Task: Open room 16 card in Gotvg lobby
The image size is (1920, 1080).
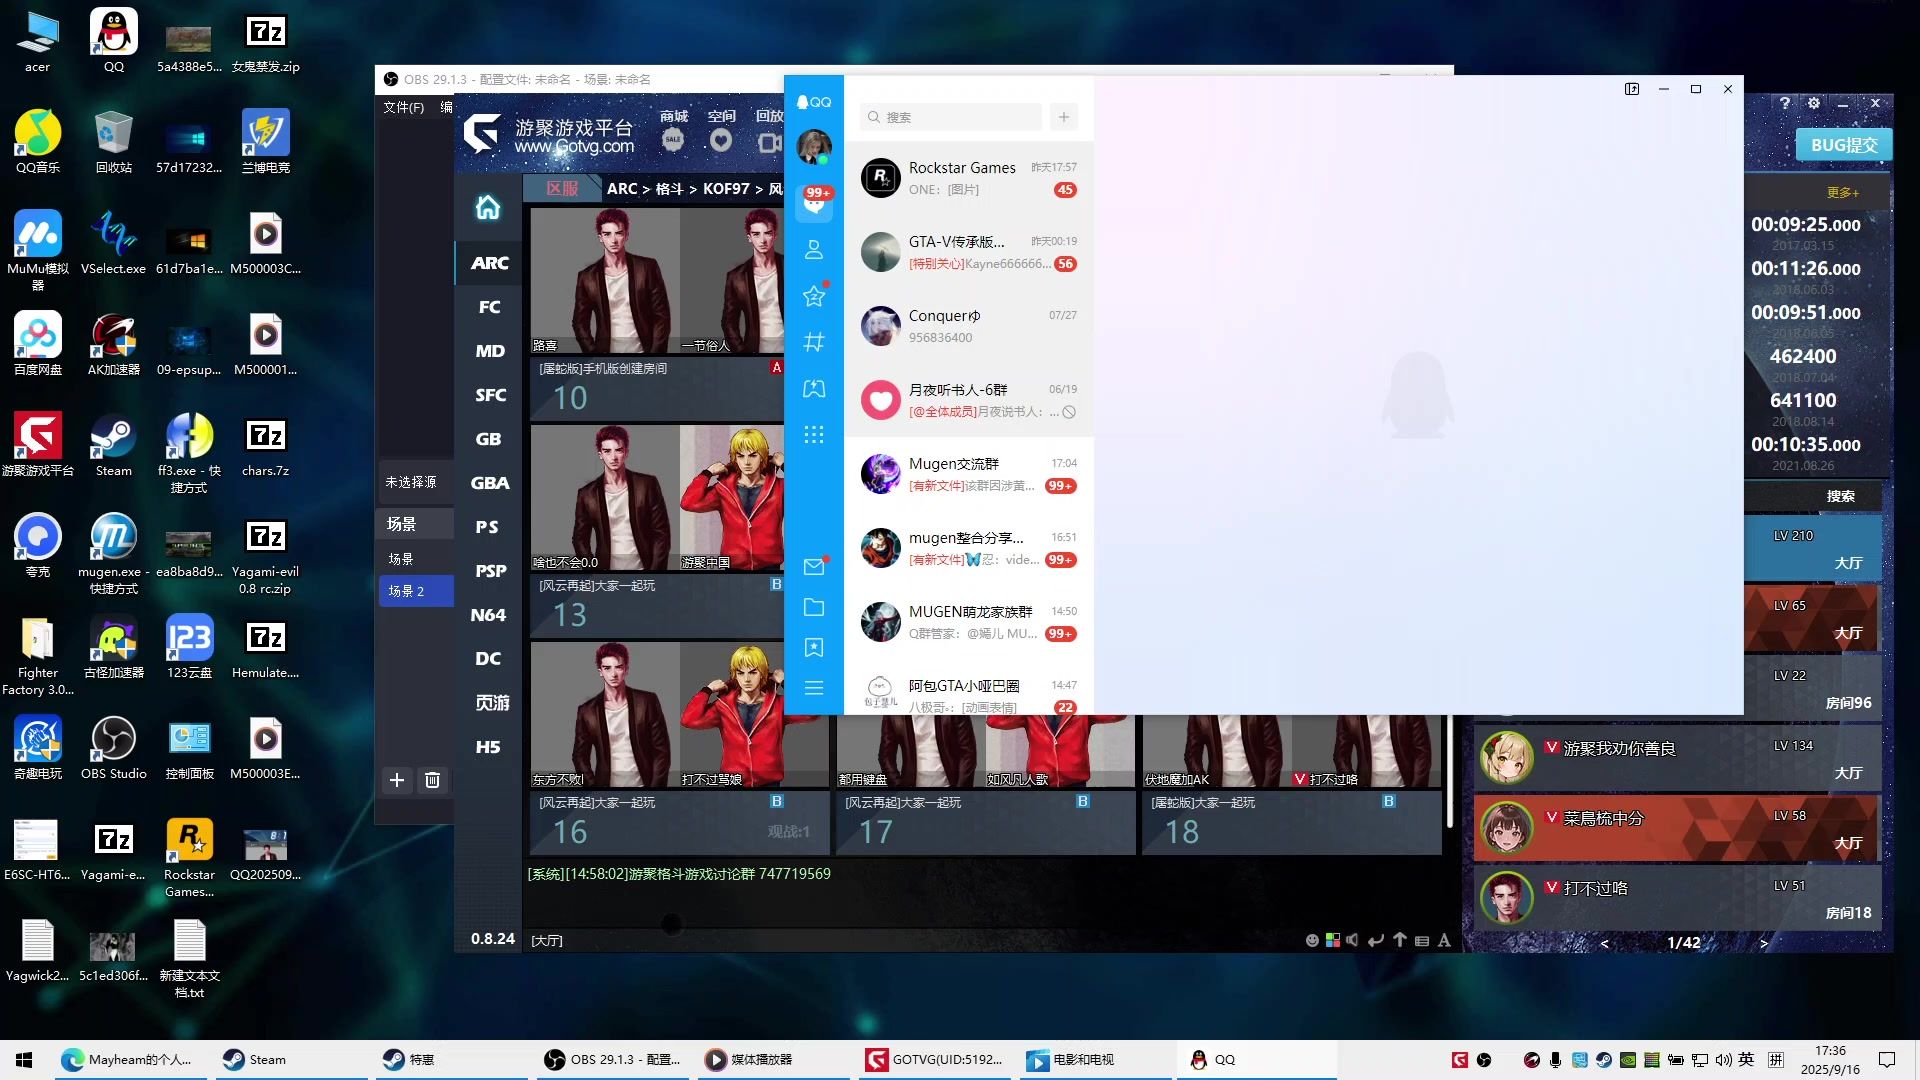Action: point(680,748)
